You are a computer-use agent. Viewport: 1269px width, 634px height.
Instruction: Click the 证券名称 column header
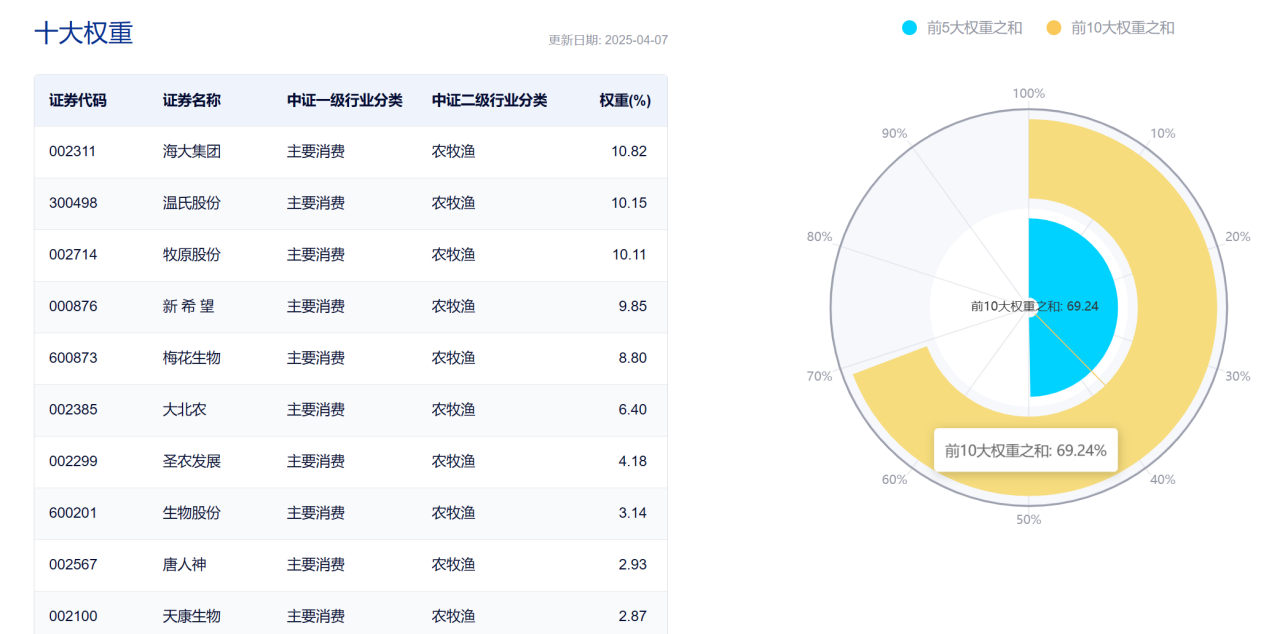pos(192,100)
